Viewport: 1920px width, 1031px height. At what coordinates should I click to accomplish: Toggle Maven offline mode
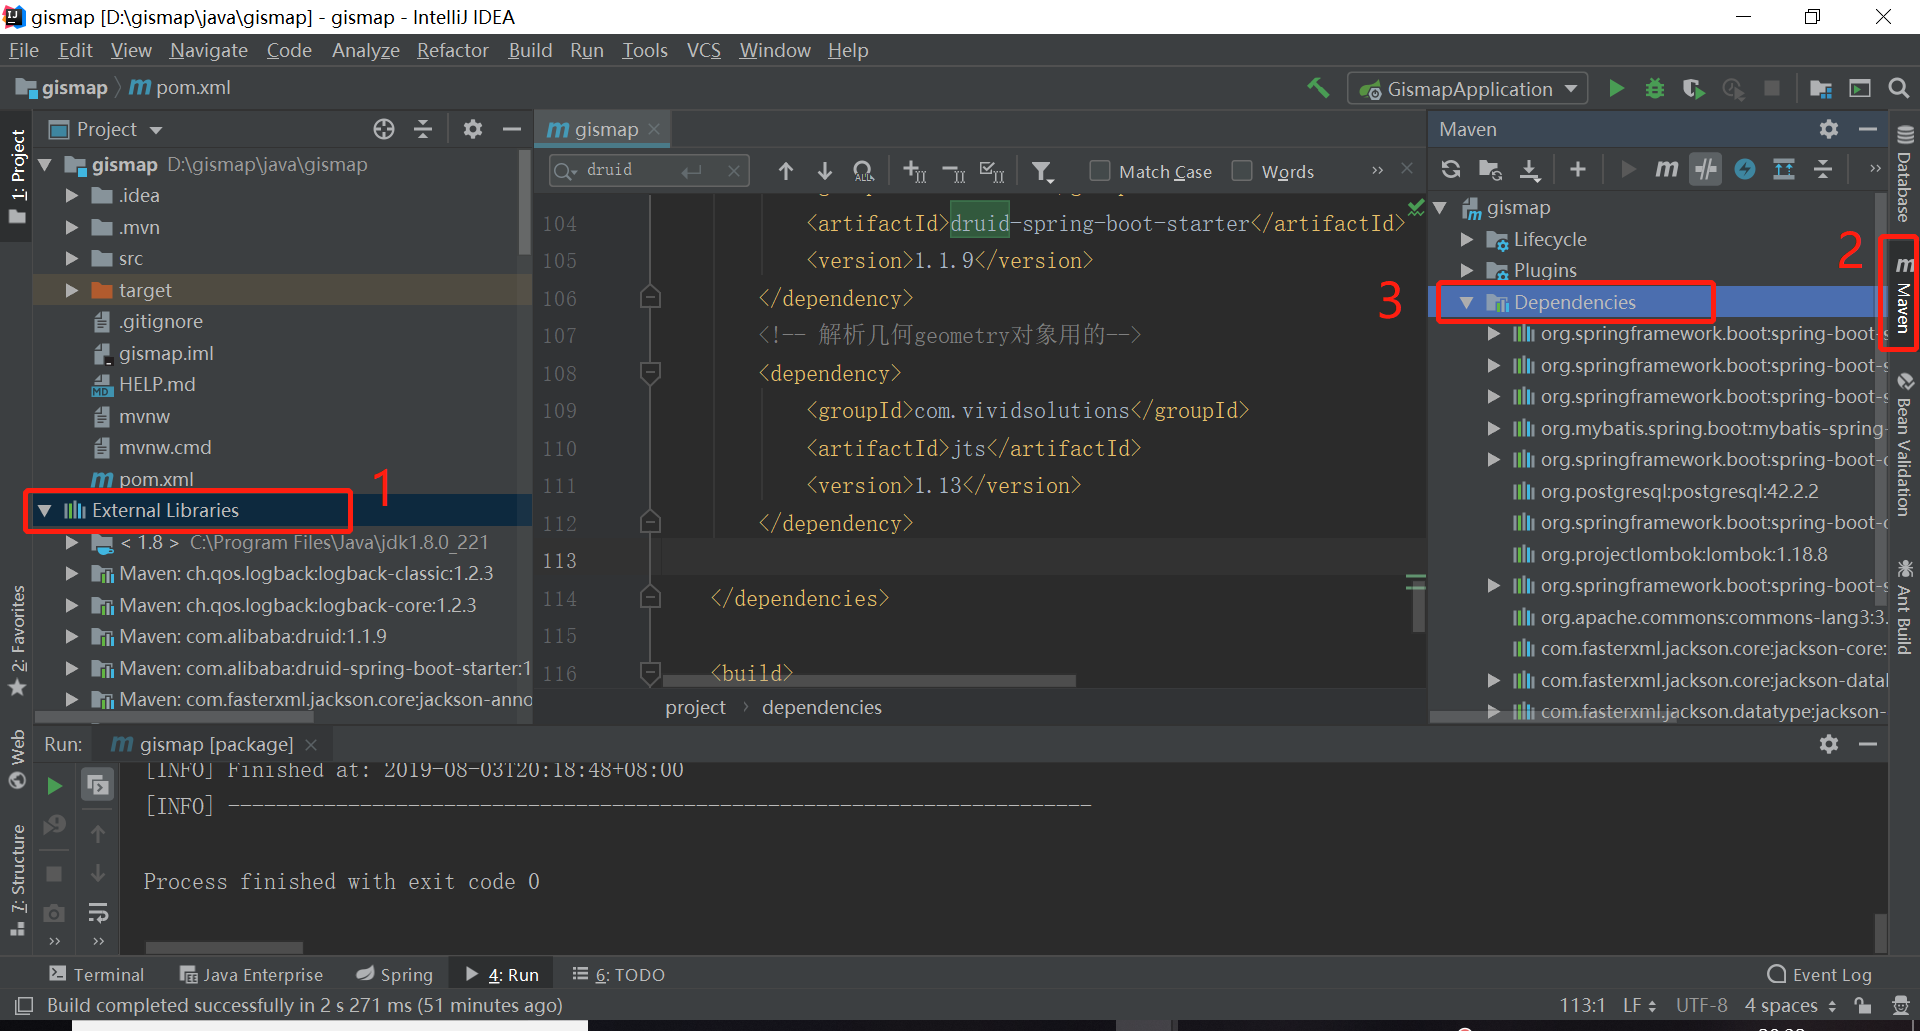coord(1705,170)
